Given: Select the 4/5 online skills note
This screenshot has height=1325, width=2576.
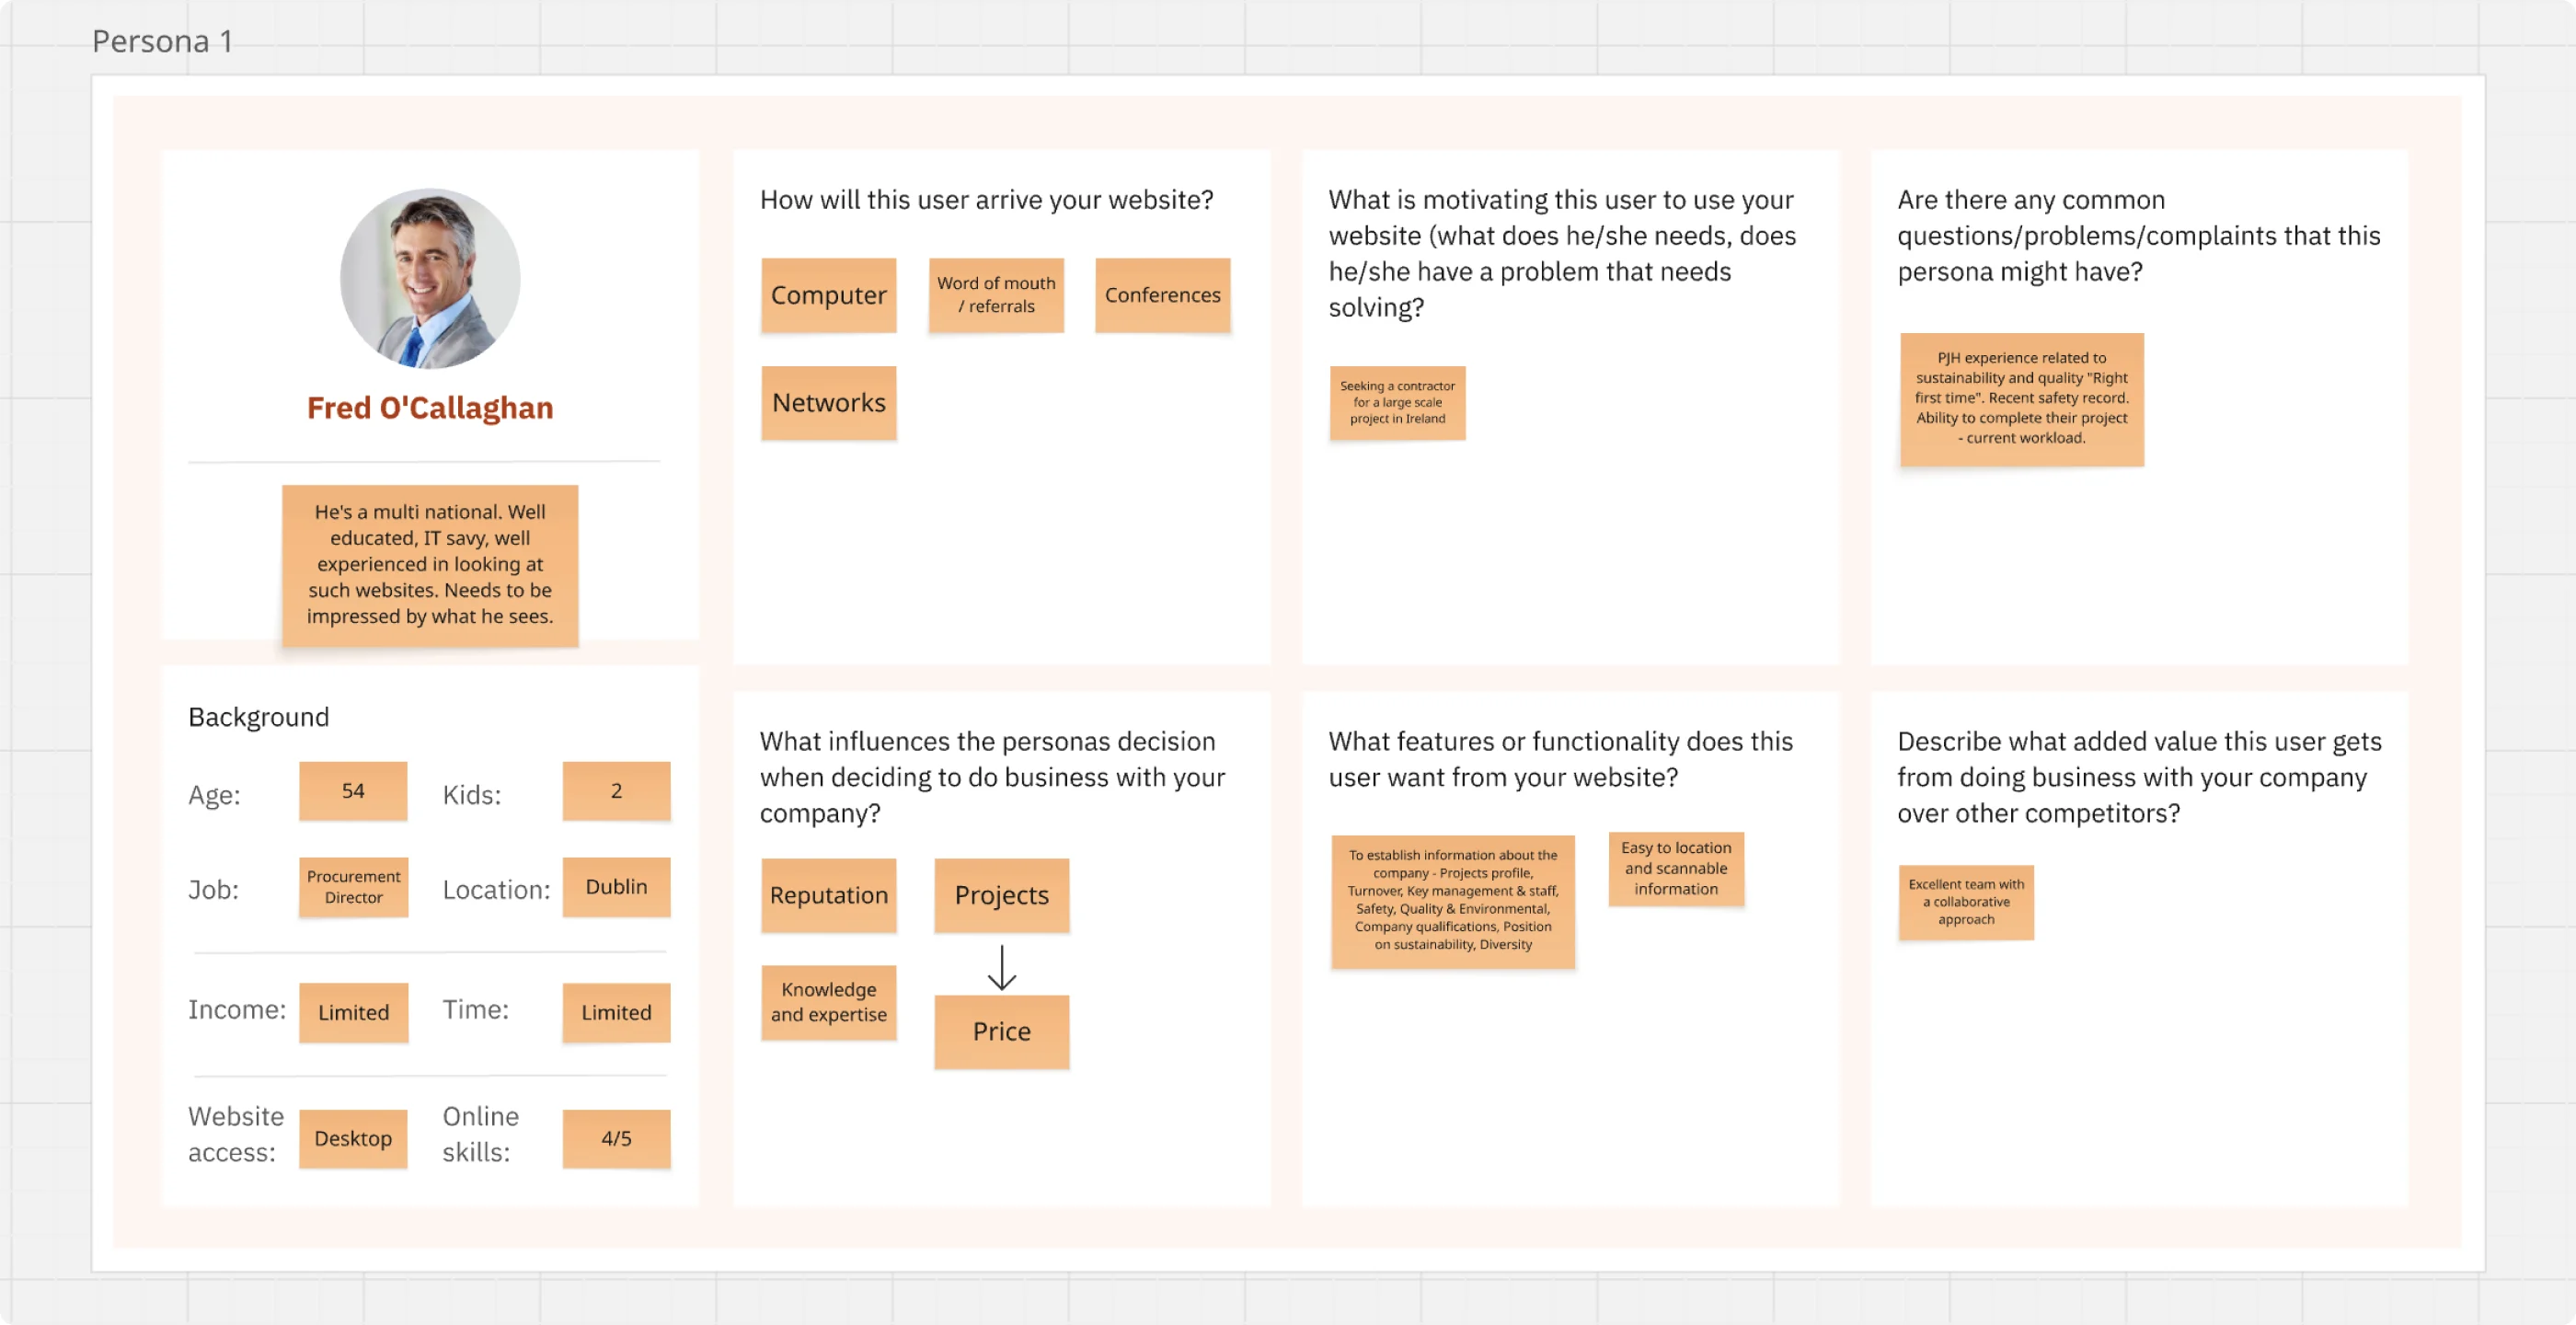Looking at the screenshot, I should 616,1138.
